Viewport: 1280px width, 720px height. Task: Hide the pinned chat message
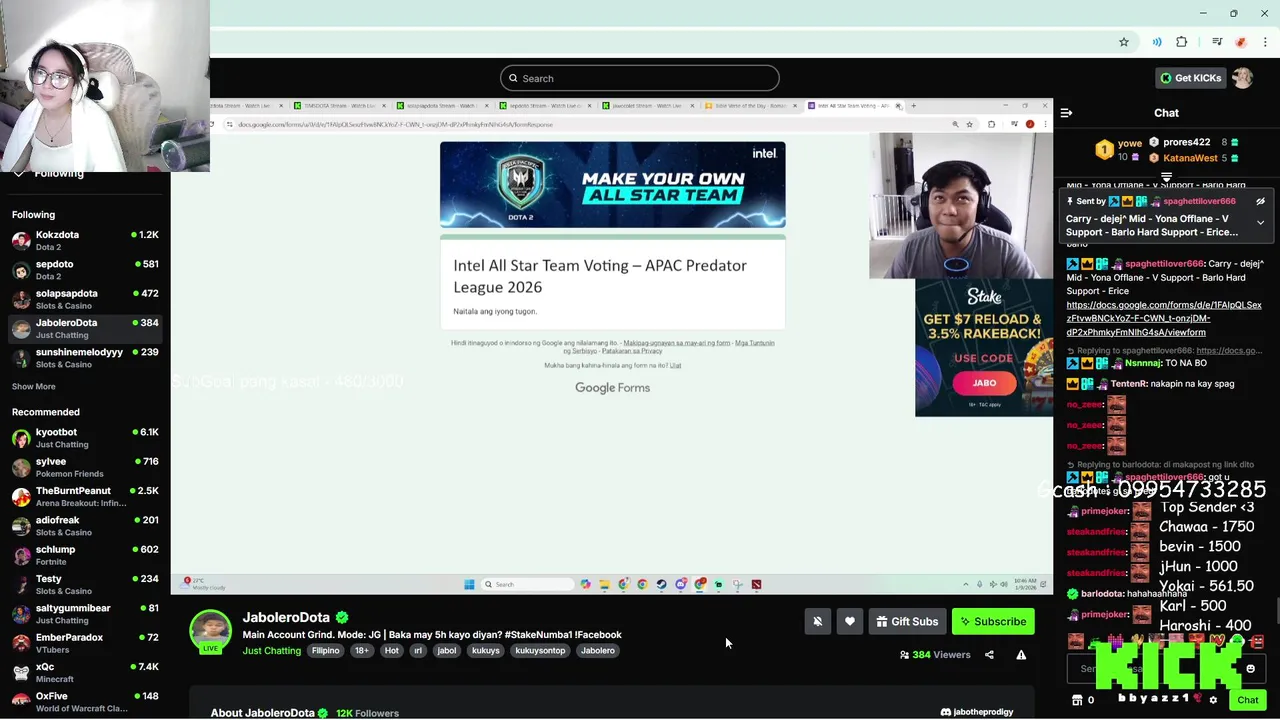[x=1260, y=201]
